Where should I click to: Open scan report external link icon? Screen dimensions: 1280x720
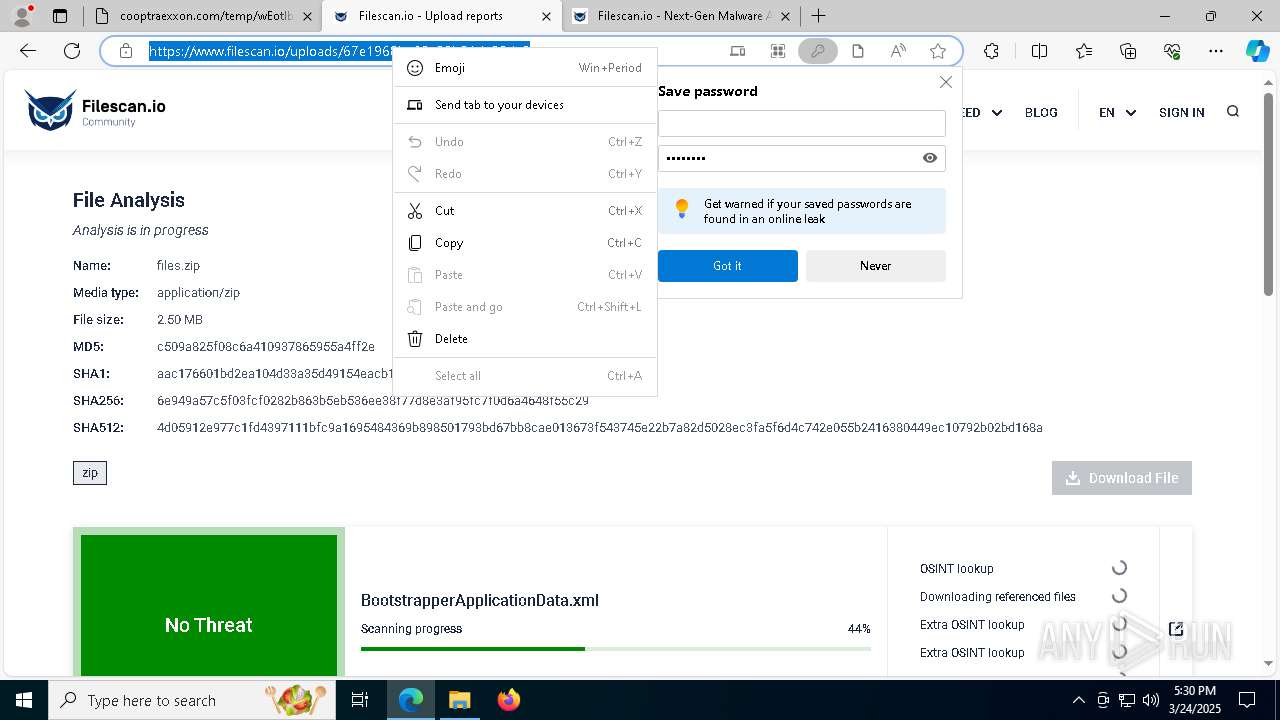pos(1176,629)
